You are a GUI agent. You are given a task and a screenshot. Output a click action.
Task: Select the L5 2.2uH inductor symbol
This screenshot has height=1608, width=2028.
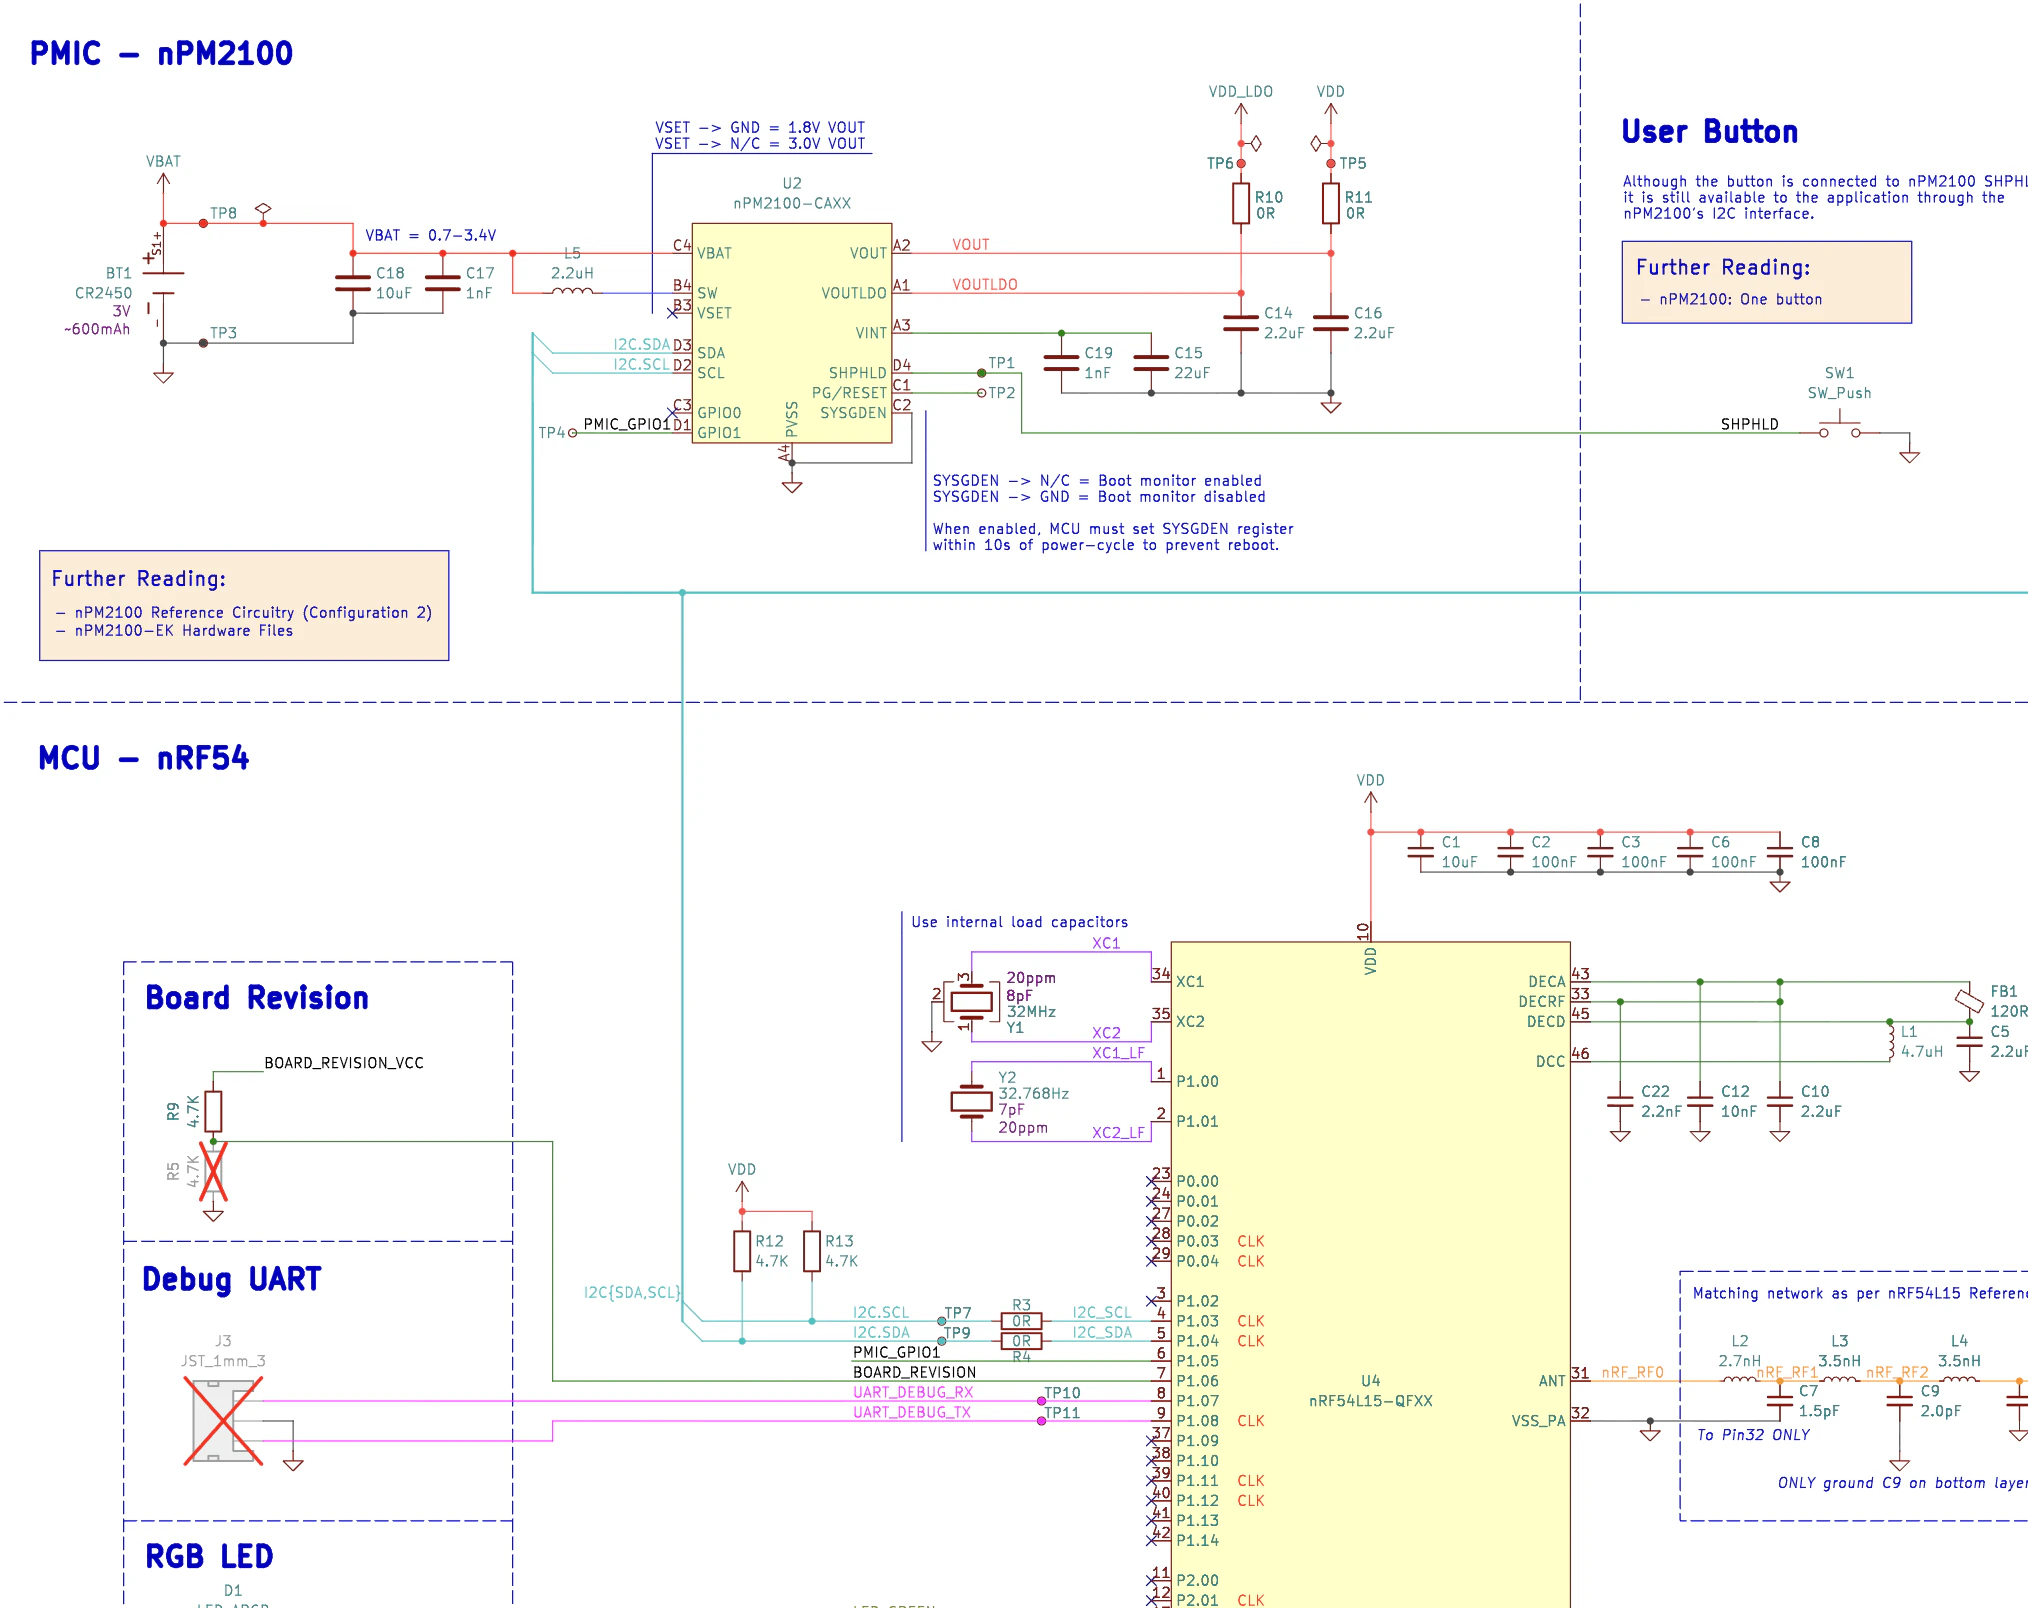pos(572,291)
